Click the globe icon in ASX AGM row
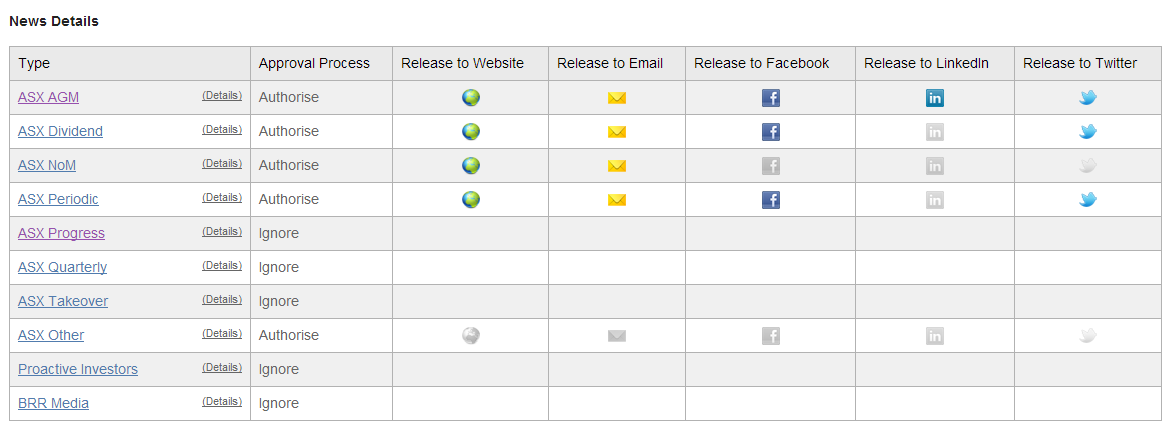Screen dimensions: 1169x431 click(x=470, y=98)
